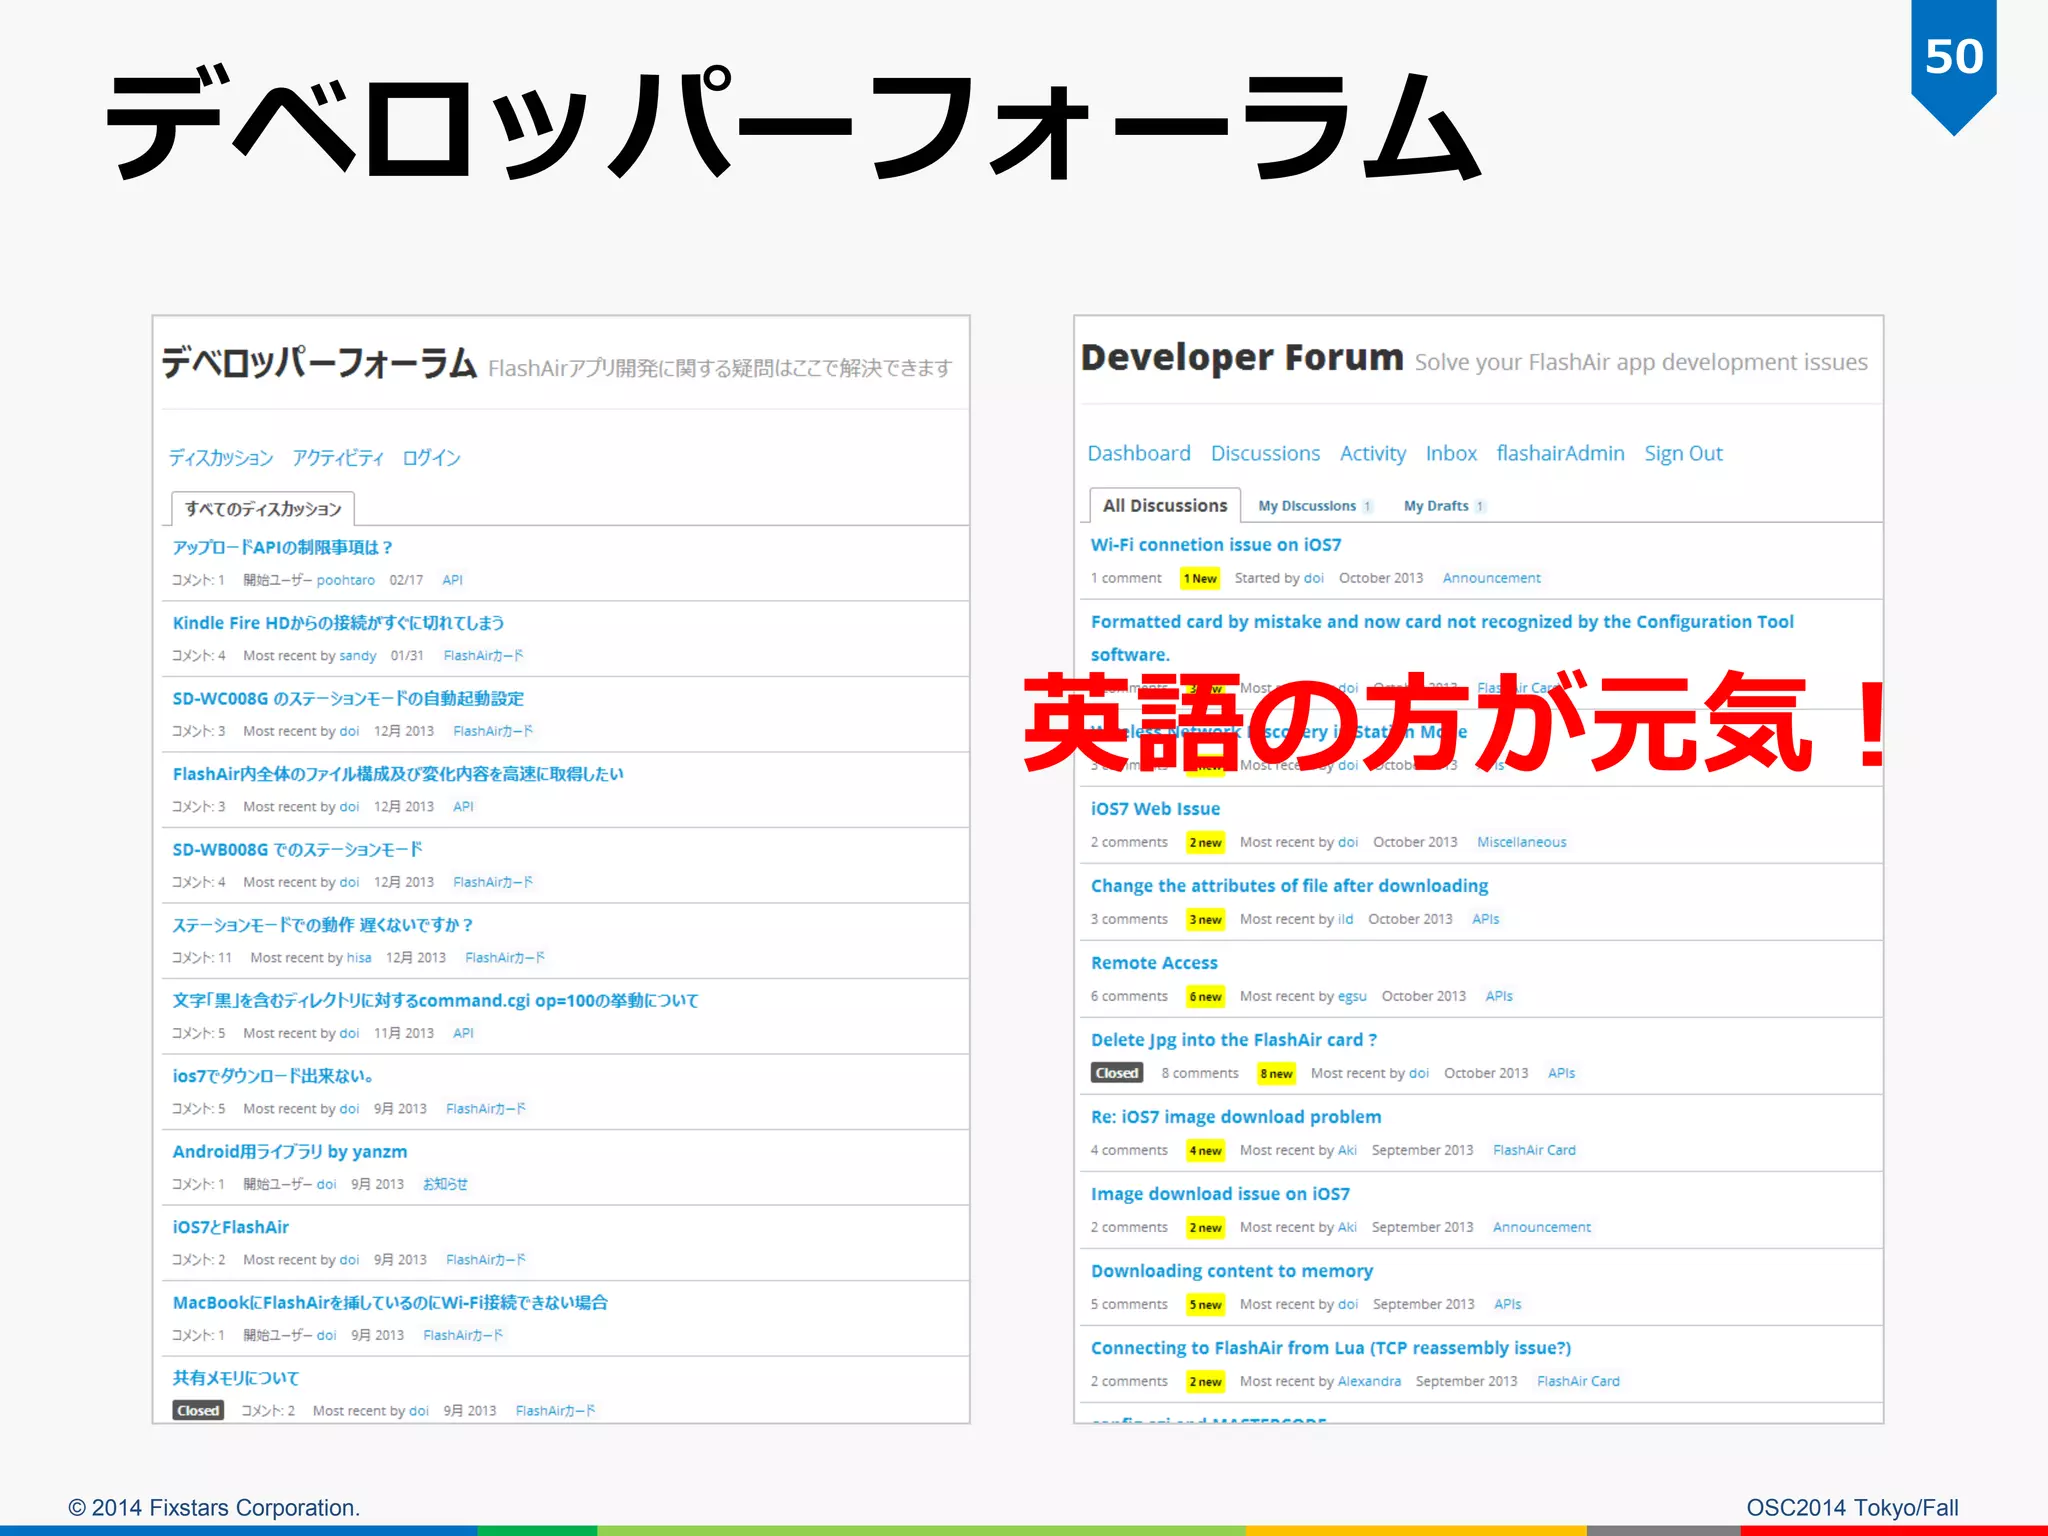Select the My Discussions tab

(1315, 506)
